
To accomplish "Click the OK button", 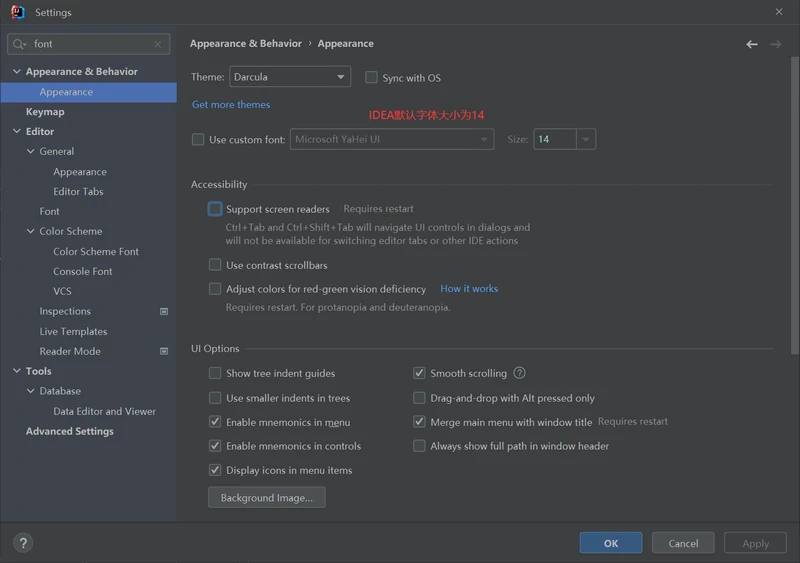I will (x=610, y=543).
